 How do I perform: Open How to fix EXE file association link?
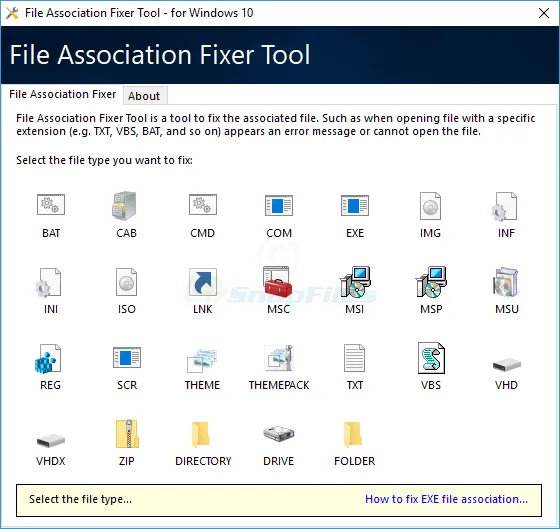[446, 499]
